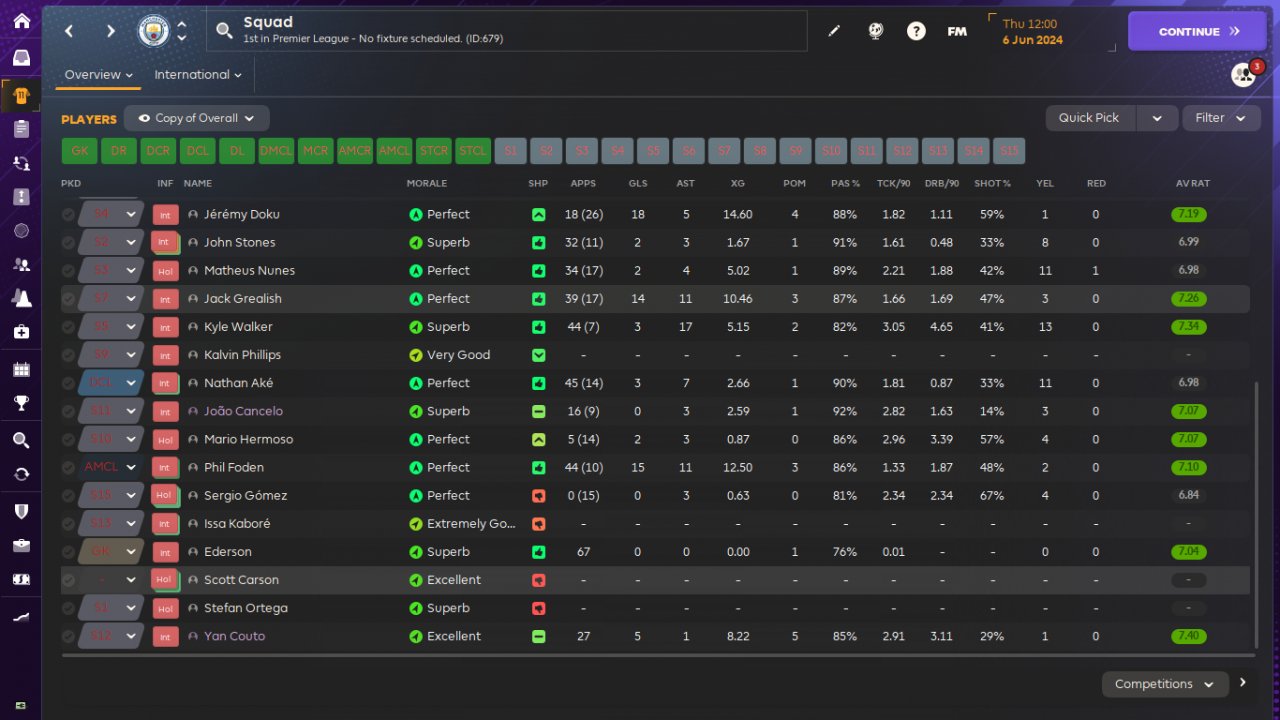Screen dimensions: 1280x720
Task: Open the Copy of Overall view dropdown
Action: (x=196, y=118)
